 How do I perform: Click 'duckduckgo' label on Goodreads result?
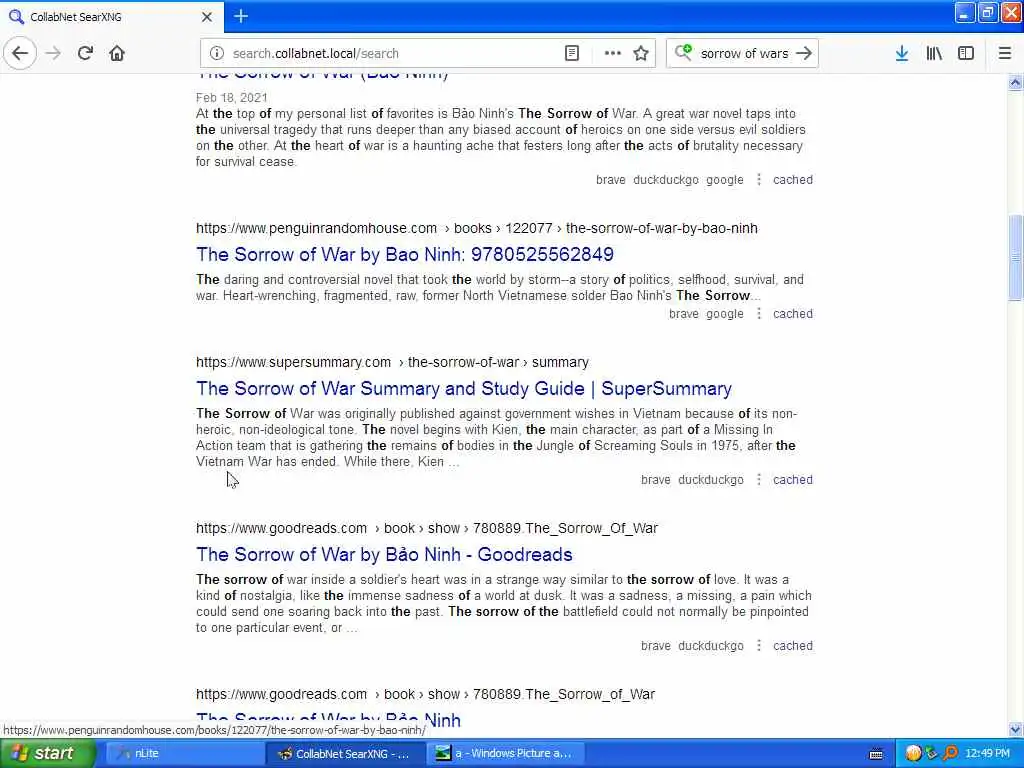coord(711,645)
